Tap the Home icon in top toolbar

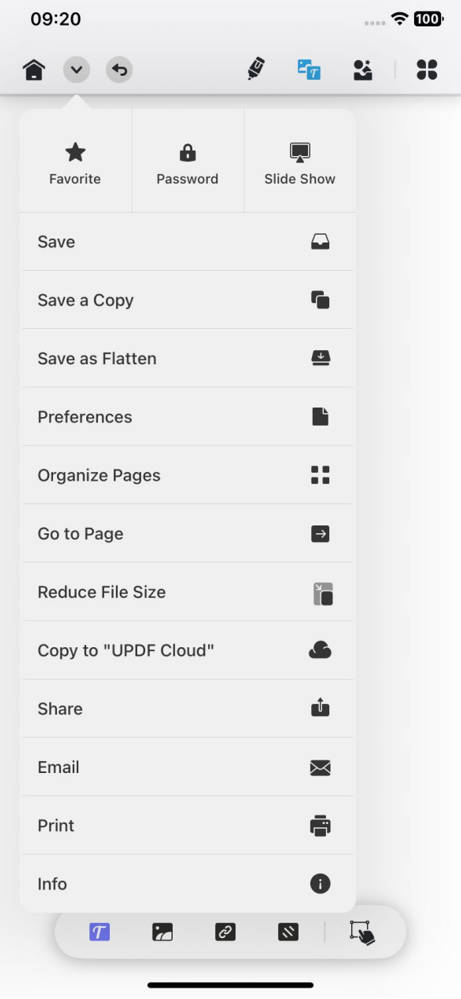34,69
